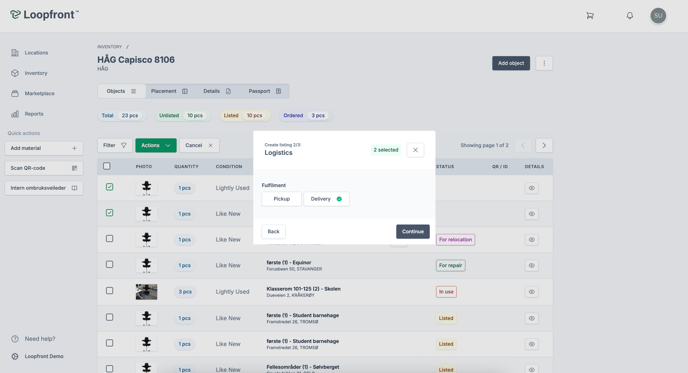Switch to the Details tab
Image resolution: width=688 pixels, height=373 pixels.
[x=217, y=91]
